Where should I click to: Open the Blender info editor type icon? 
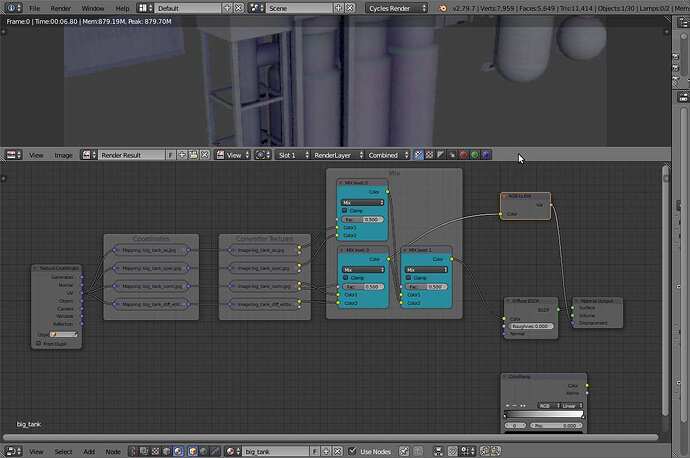[x=14, y=8]
